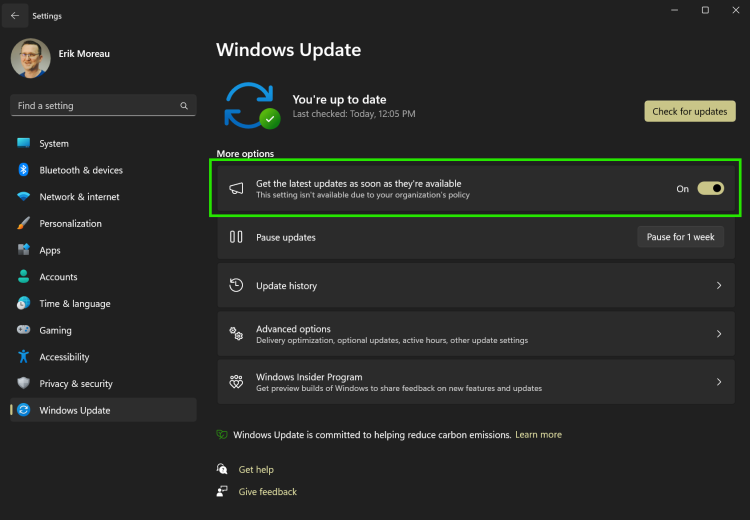Click the Gaming controller icon
Viewport: 750px width, 520px height.
click(23, 330)
